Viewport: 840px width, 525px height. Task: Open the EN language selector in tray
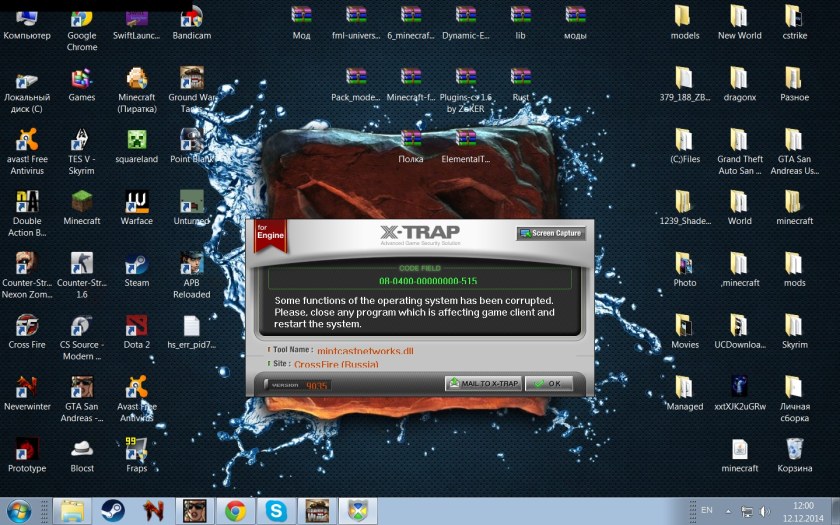click(x=707, y=510)
